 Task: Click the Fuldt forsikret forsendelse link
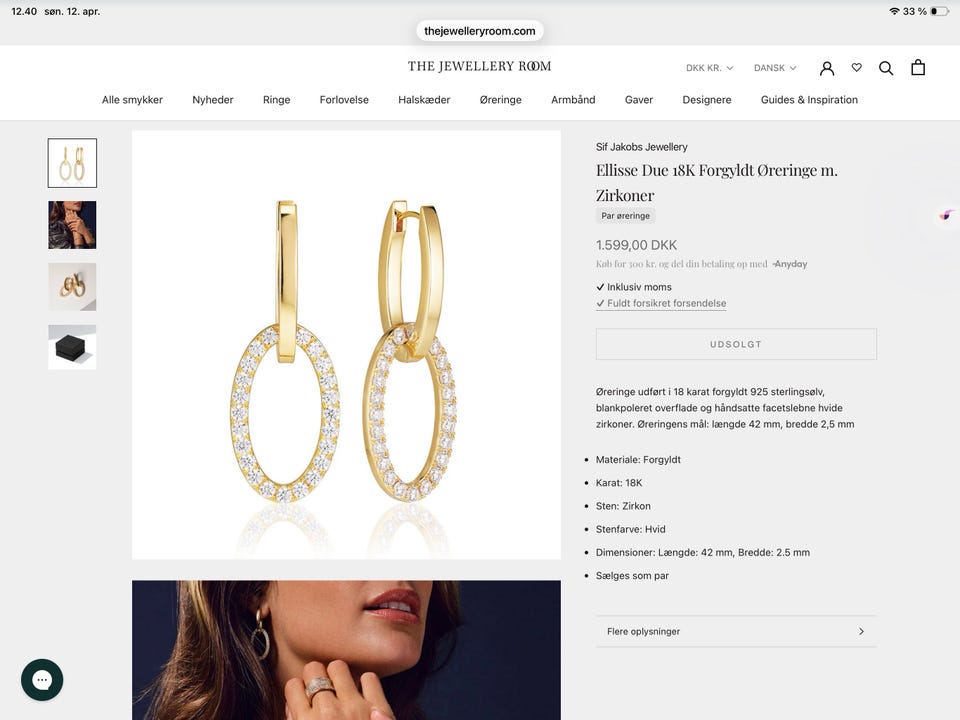(x=666, y=303)
